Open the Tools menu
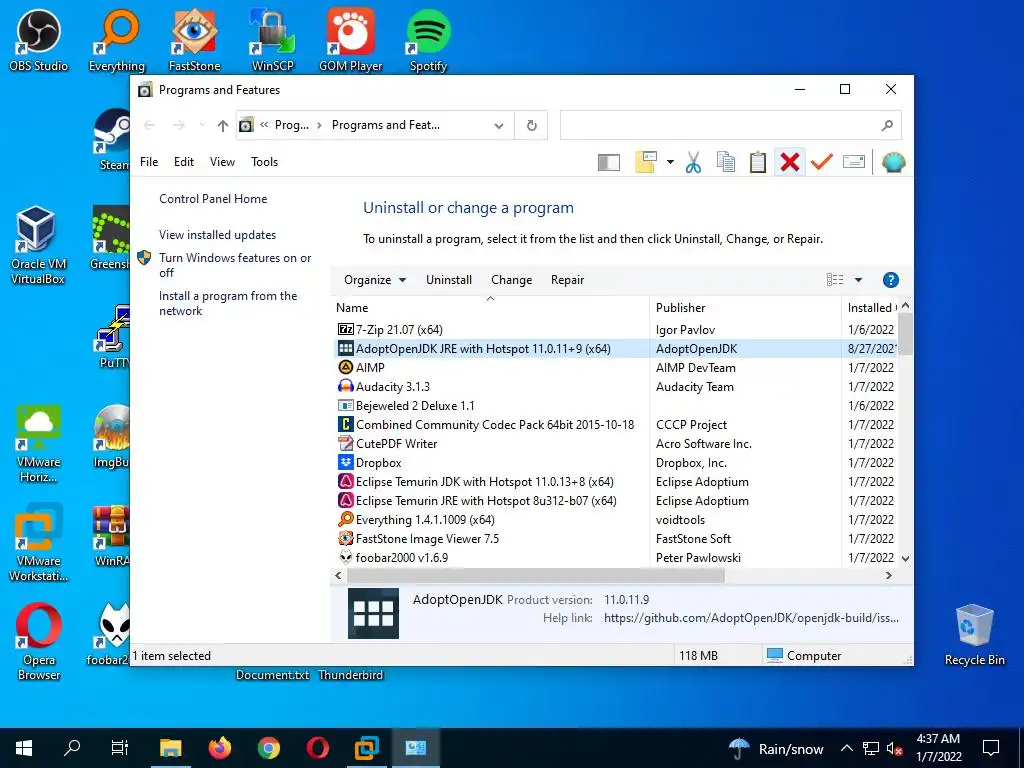The height and width of the screenshot is (768, 1024). (x=264, y=162)
